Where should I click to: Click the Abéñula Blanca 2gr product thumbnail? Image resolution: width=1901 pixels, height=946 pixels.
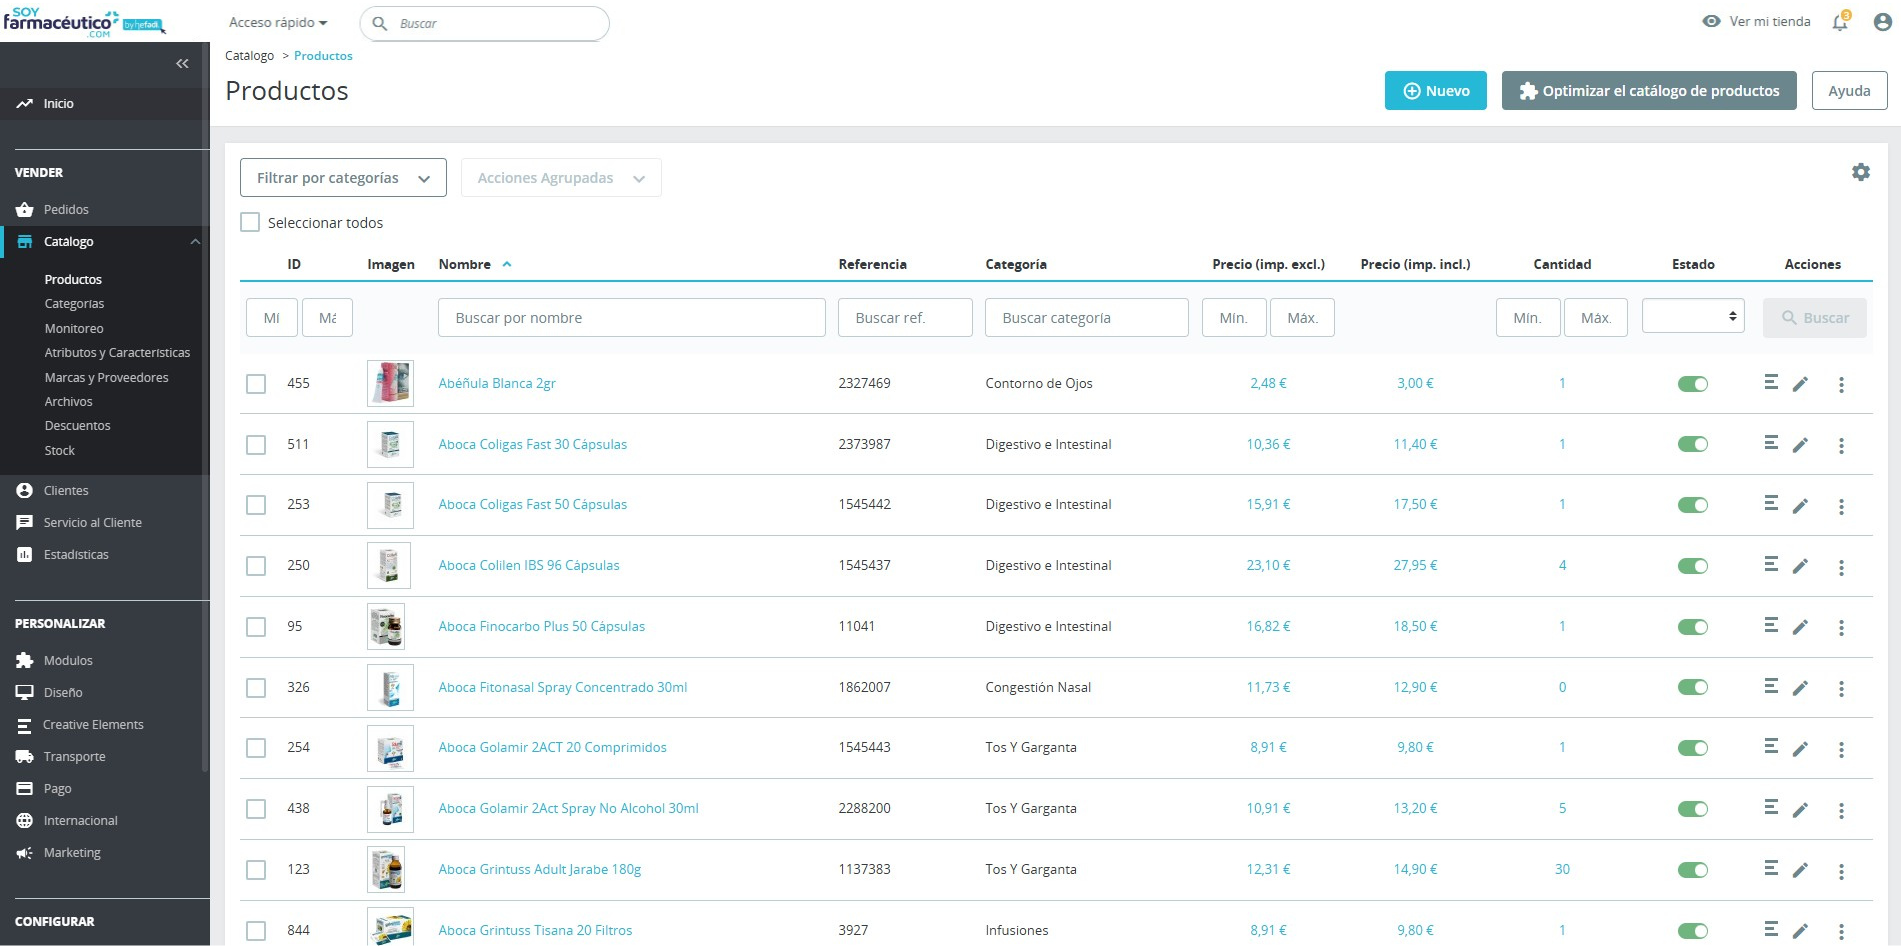390,383
